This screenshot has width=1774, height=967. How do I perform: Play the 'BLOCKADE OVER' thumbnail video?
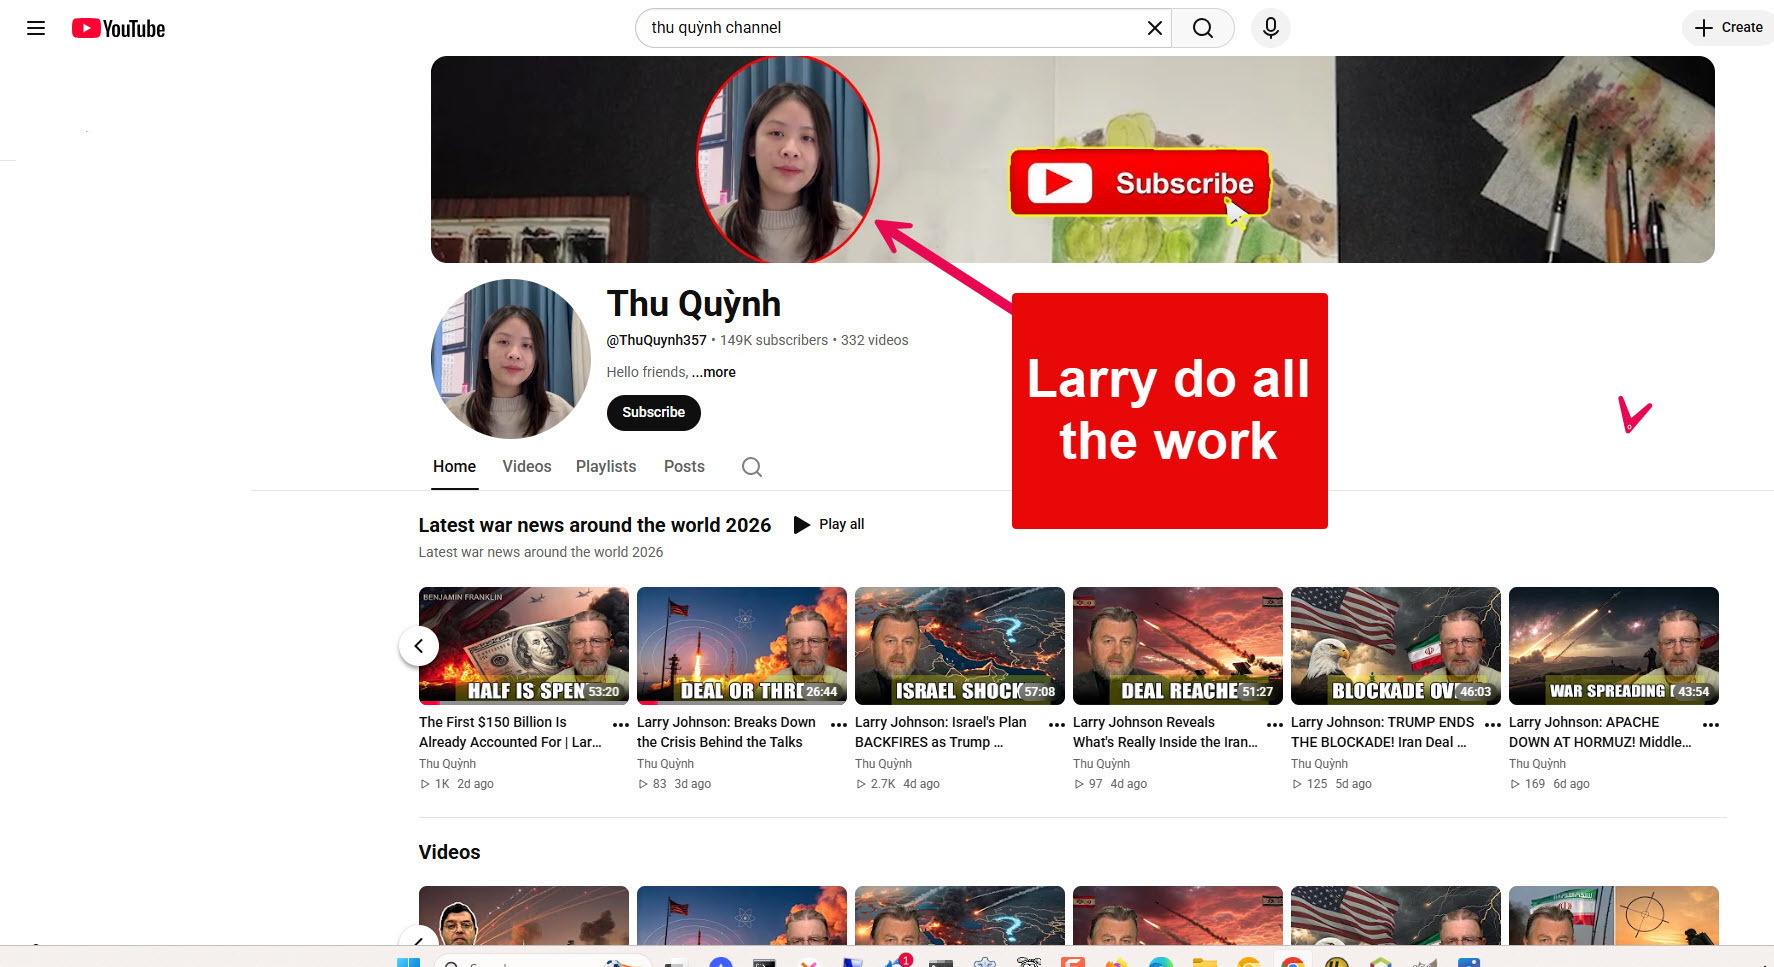tap(1396, 646)
